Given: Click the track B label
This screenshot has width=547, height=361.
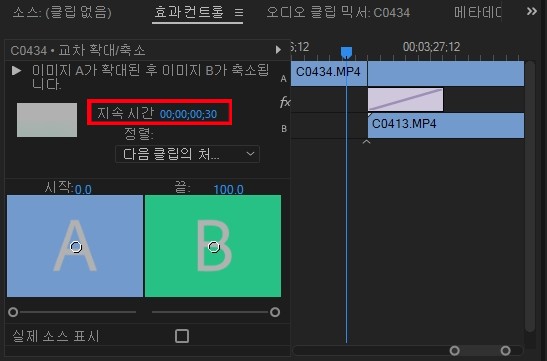Looking at the screenshot, I should (x=284, y=129).
